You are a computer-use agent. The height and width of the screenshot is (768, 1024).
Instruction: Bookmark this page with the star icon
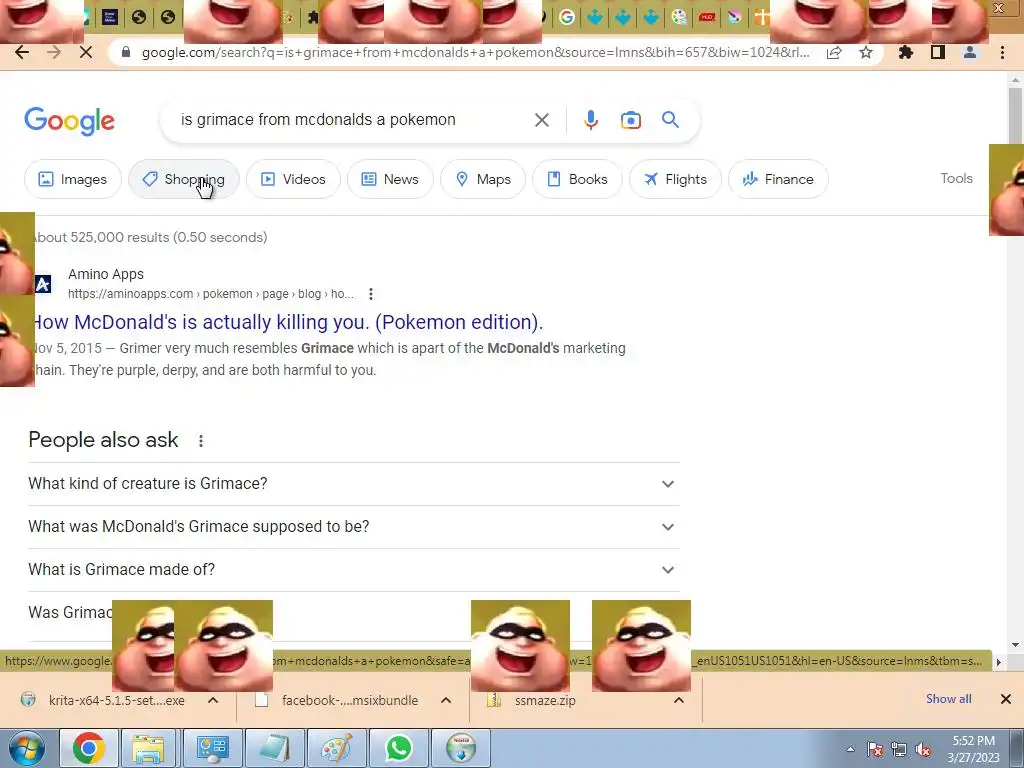coord(866,53)
